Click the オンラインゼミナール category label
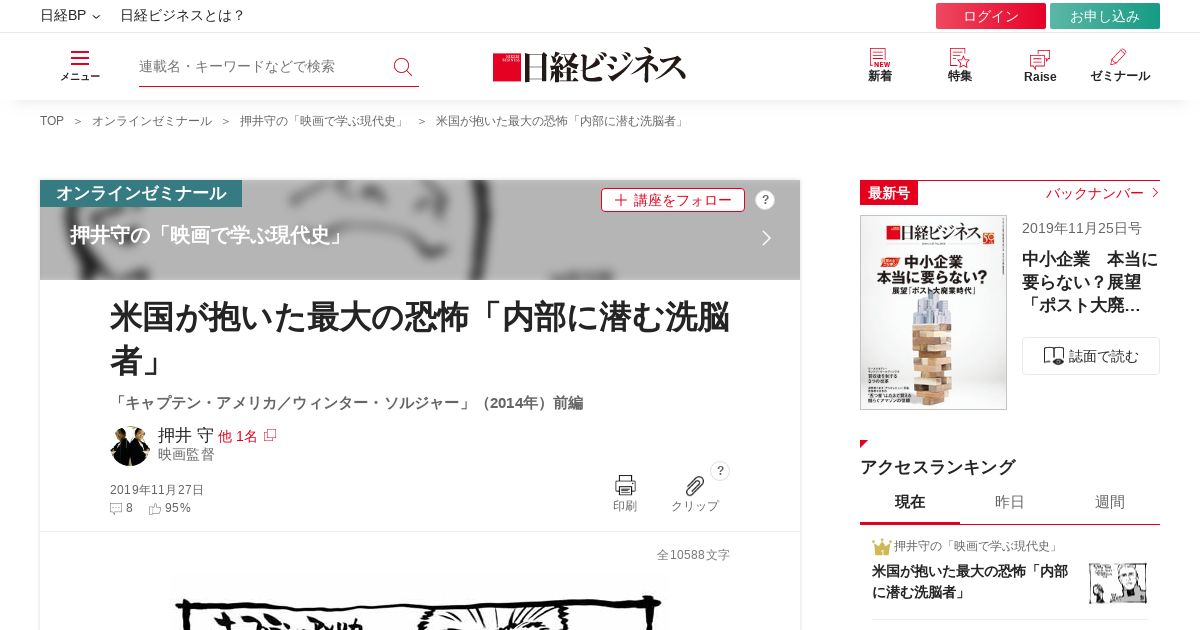The height and width of the screenshot is (630, 1200). 141,193
